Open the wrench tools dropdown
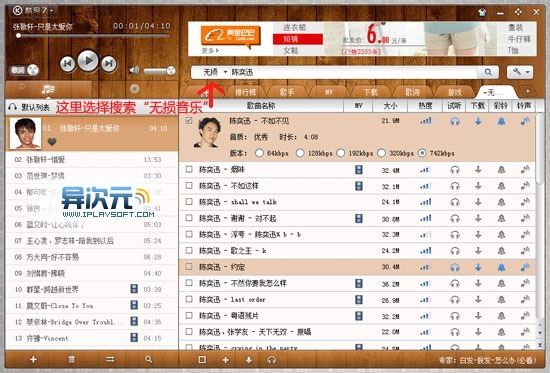 point(520,72)
